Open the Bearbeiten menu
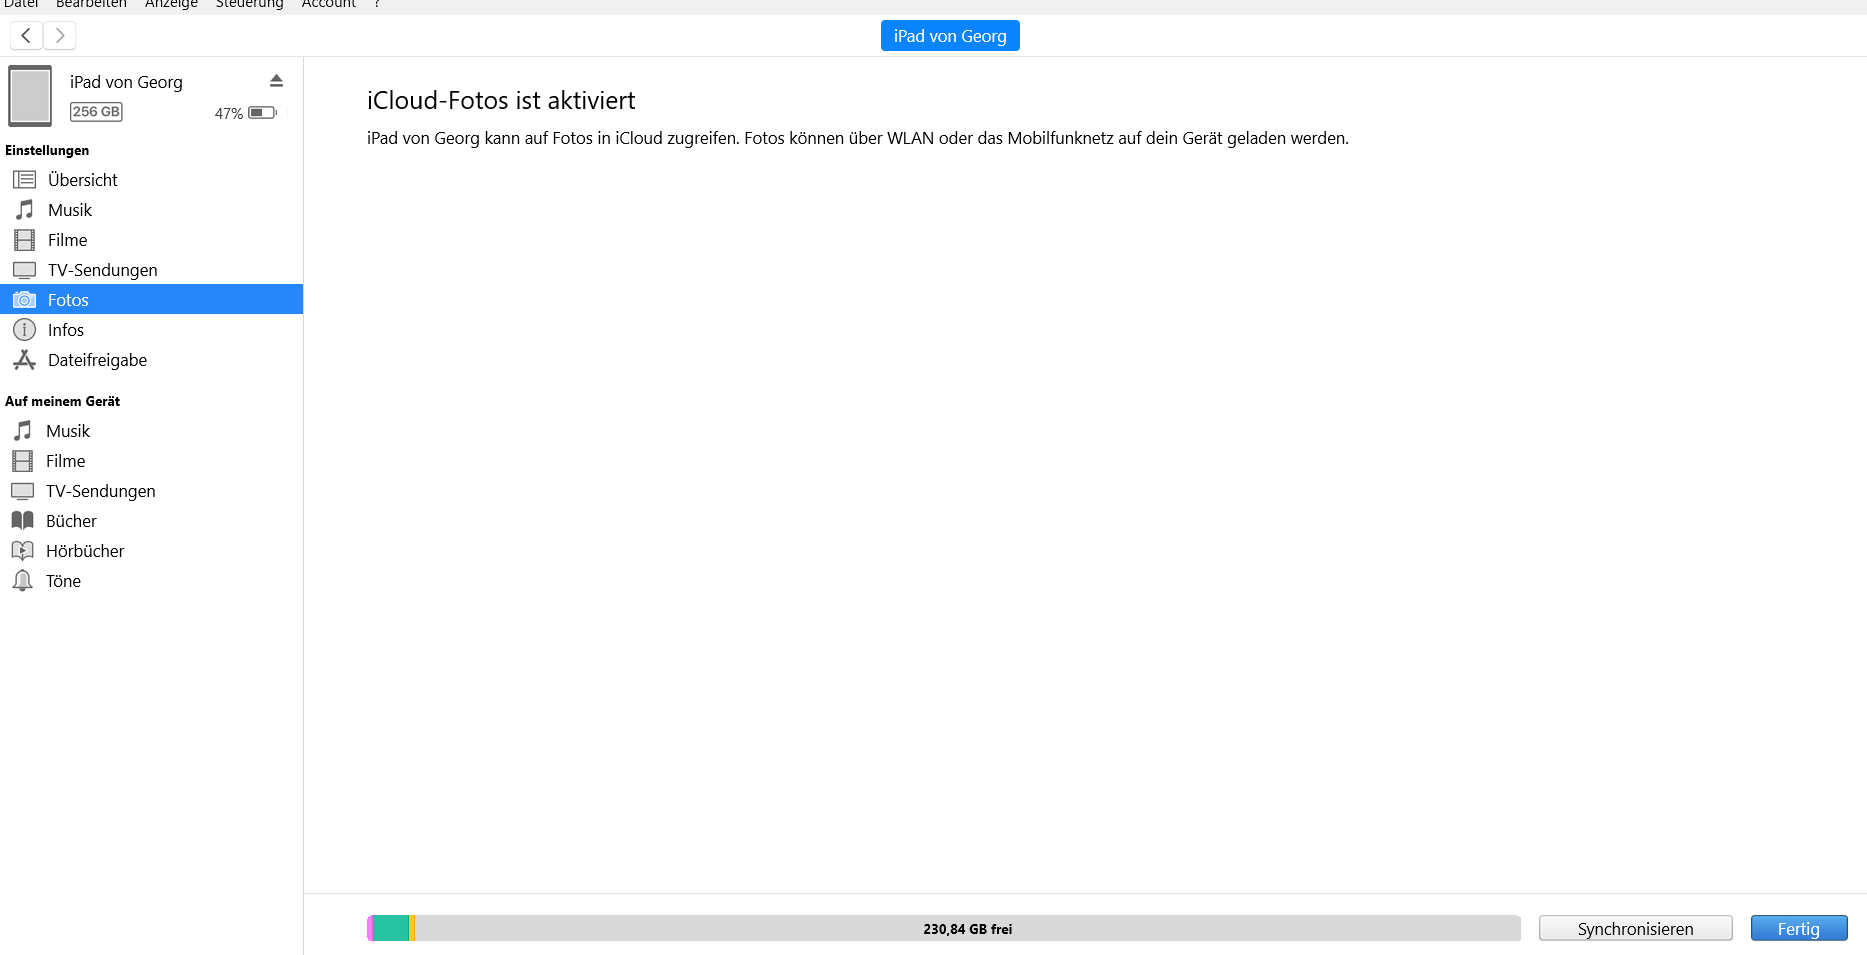 click(91, 4)
